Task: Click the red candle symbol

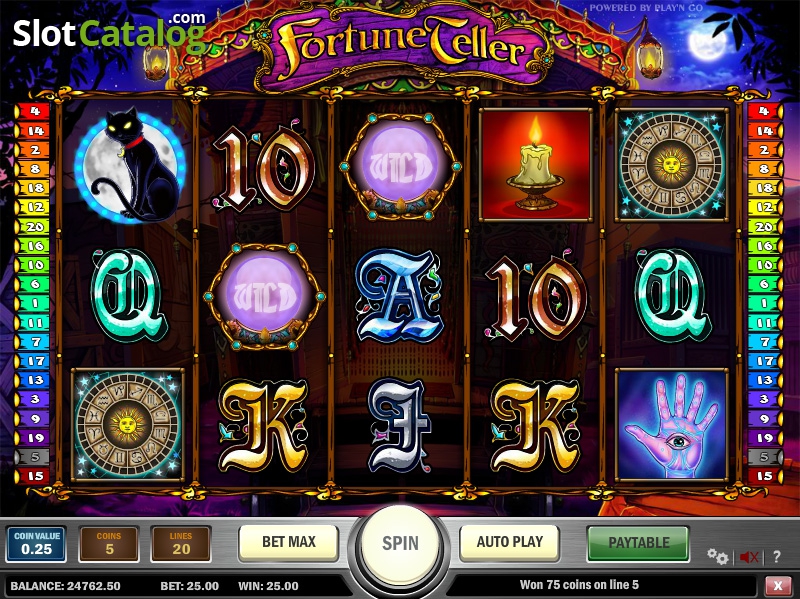Action: click(x=536, y=165)
